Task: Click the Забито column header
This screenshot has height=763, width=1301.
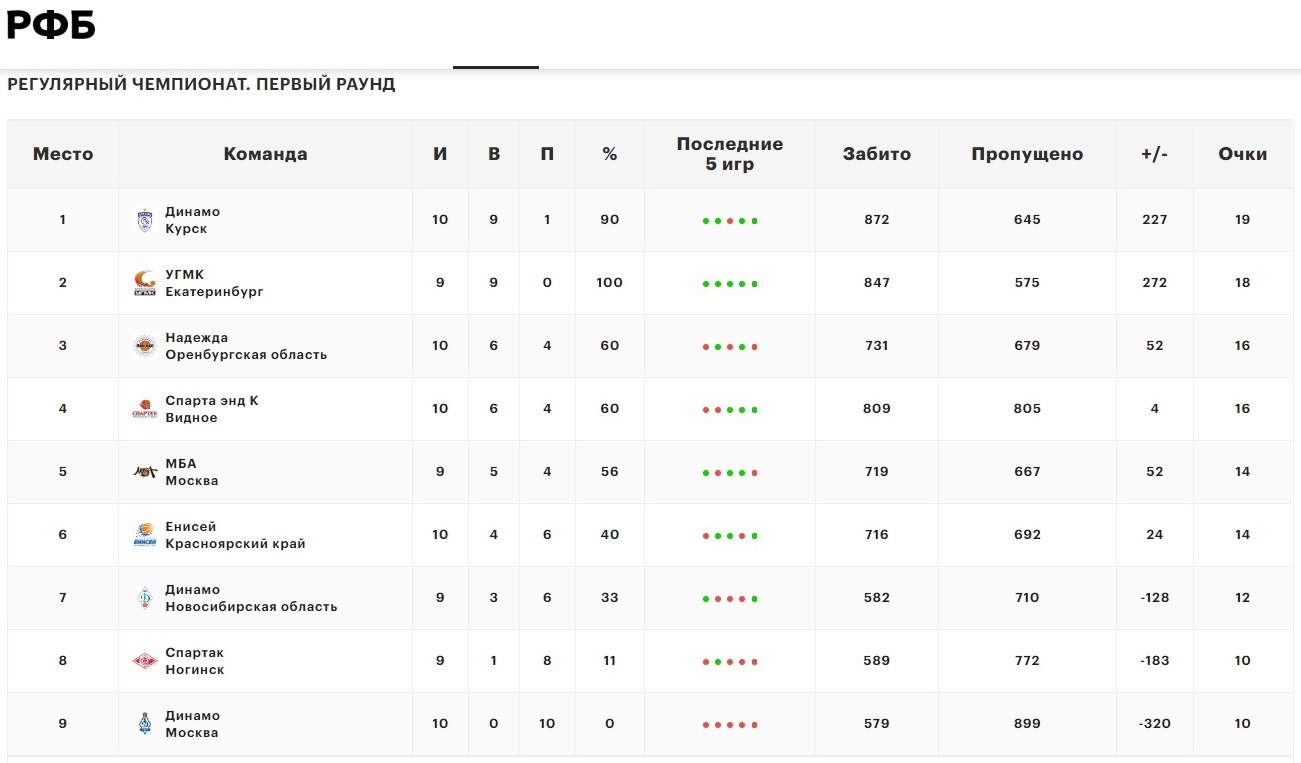Action: [x=877, y=154]
